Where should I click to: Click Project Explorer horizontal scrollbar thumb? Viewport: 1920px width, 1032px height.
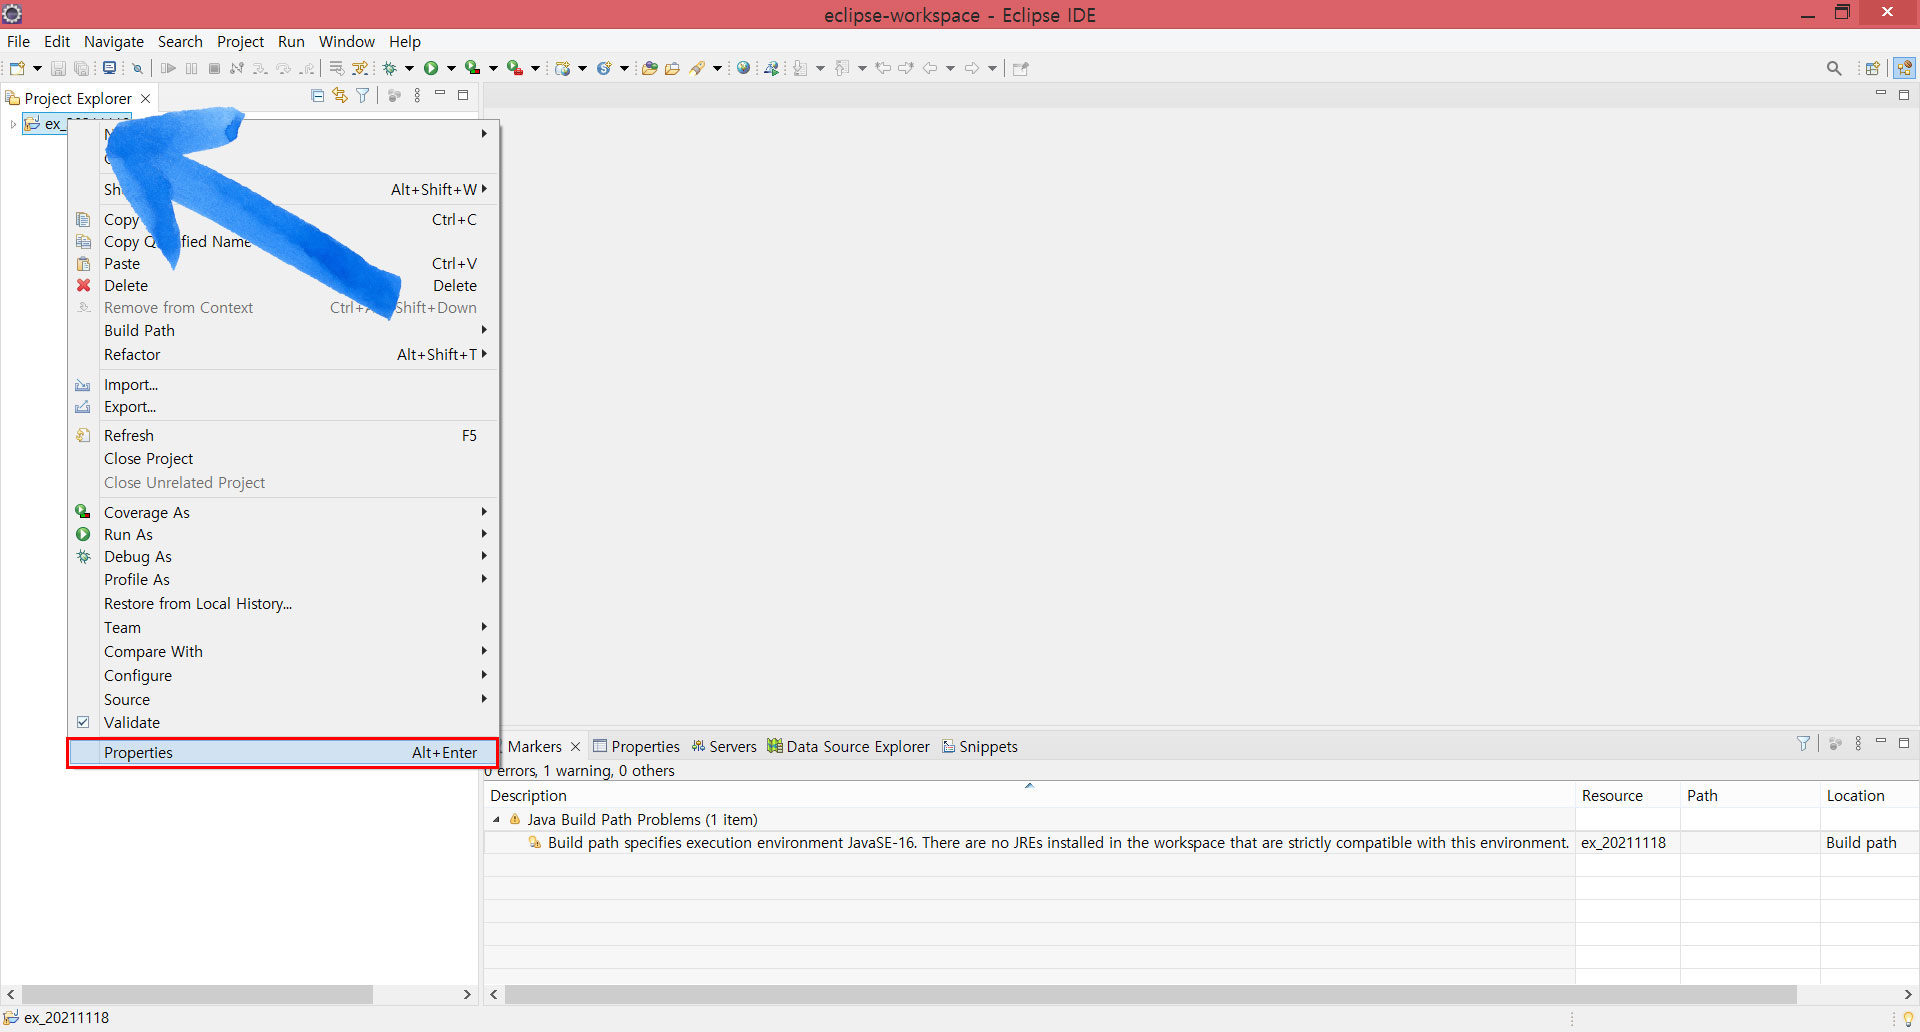point(197,994)
